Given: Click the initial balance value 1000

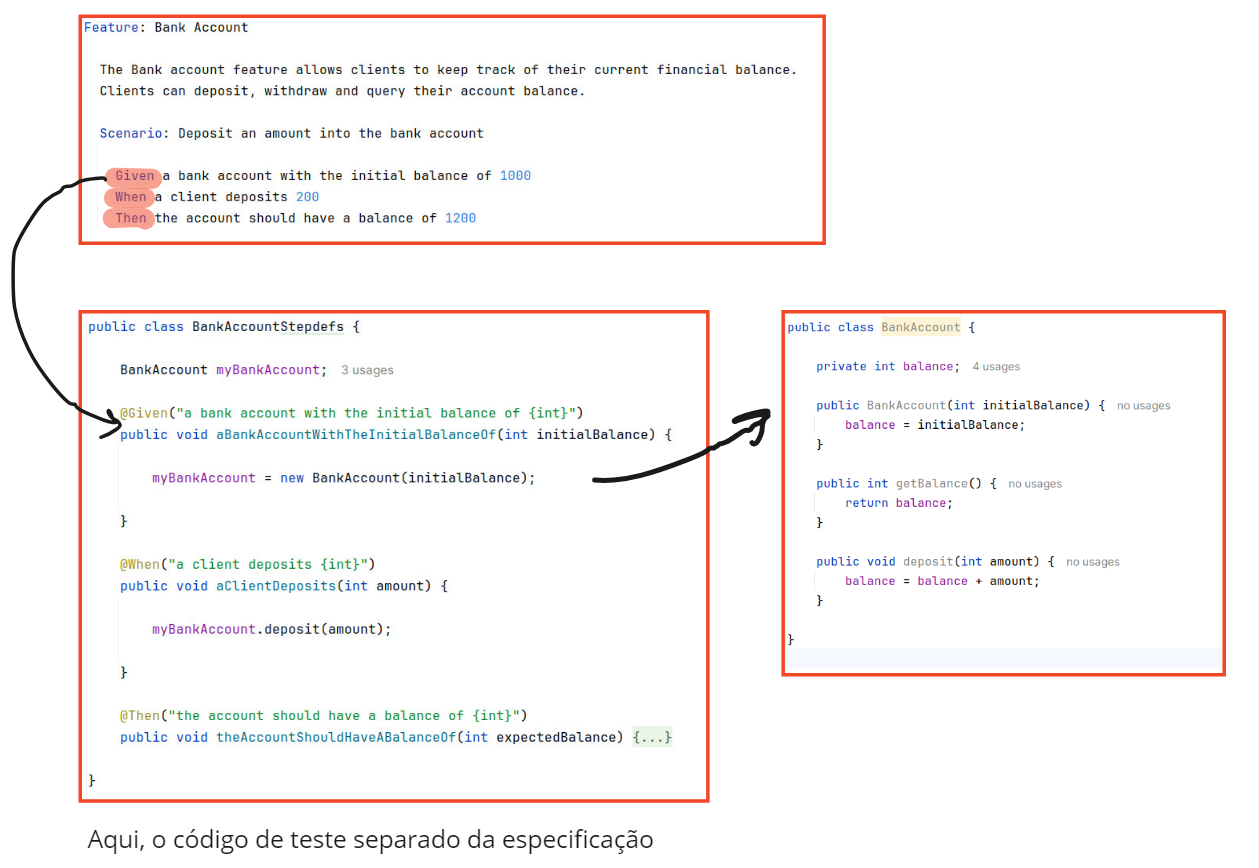Looking at the screenshot, I should 515,176.
